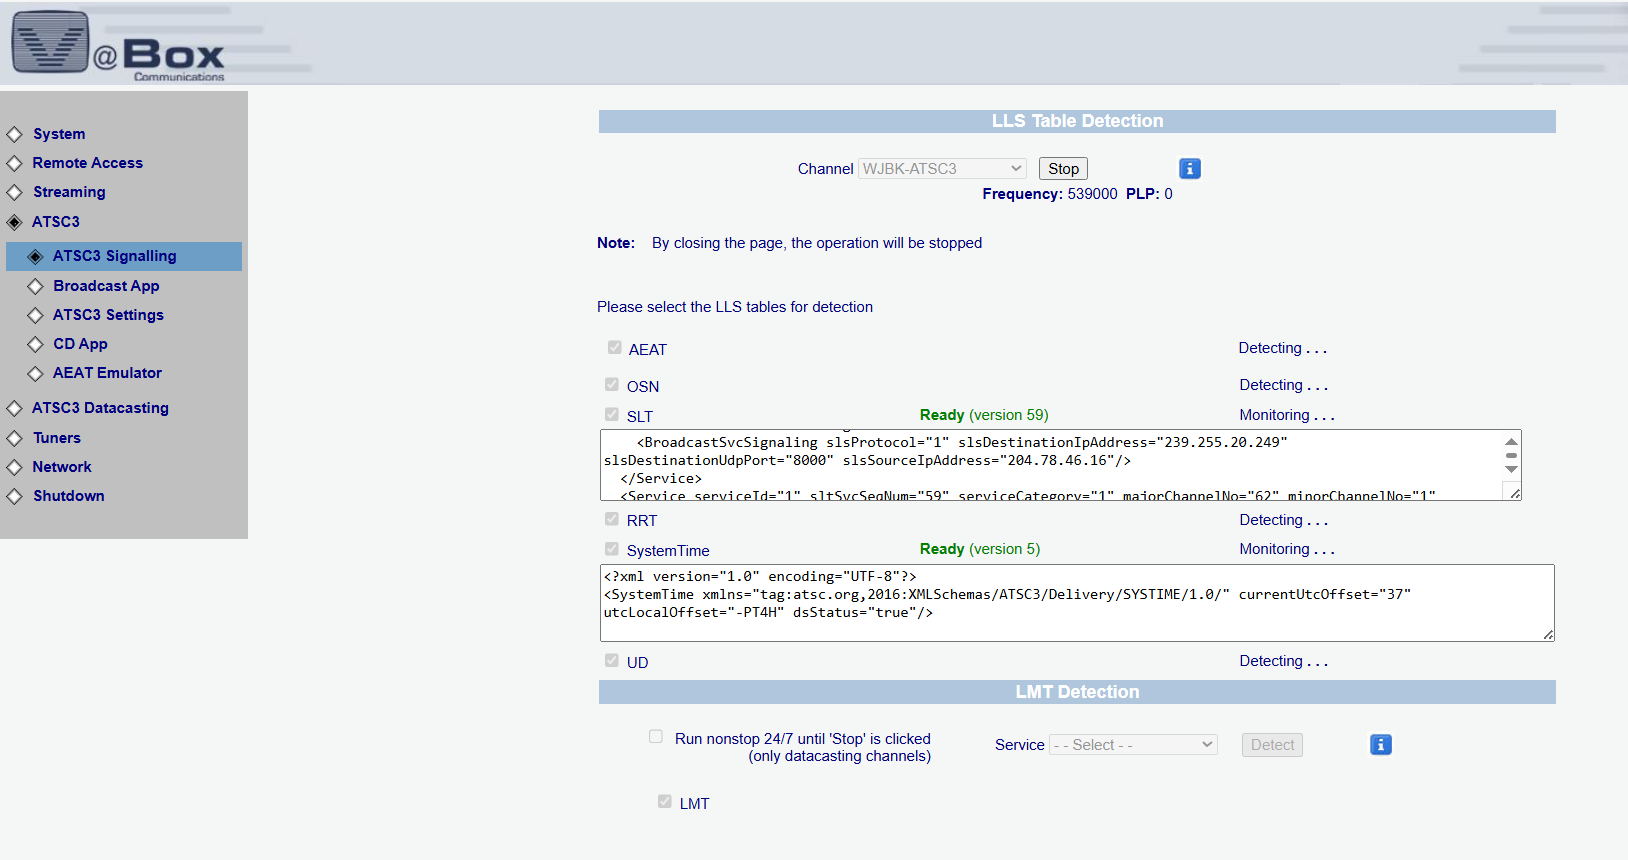Screen dimensions: 1628x860
Task: Toggle the SLT table checkbox
Action: pyautogui.click(x=612, y=414)
